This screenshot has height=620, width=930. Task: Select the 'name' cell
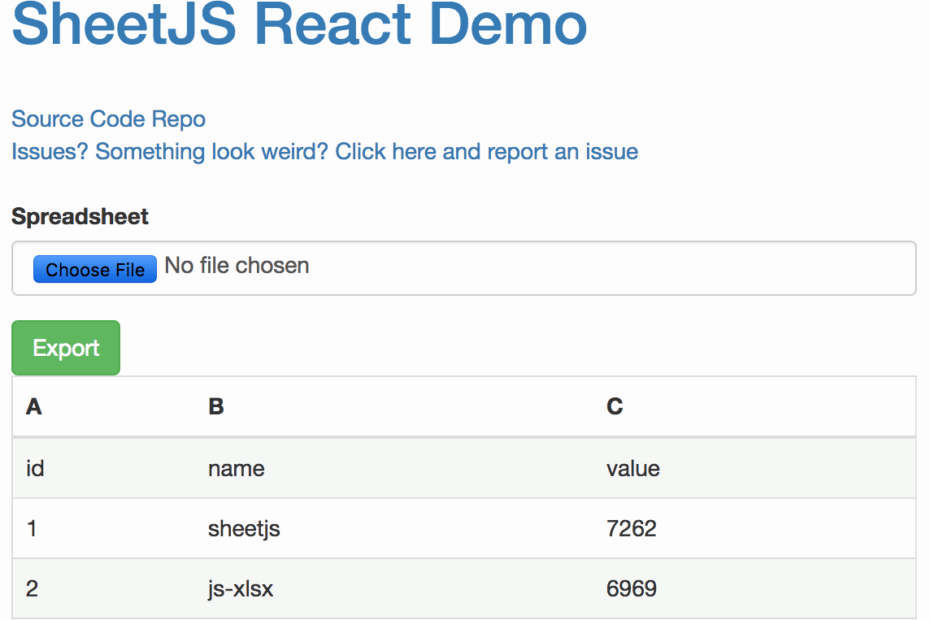394,469
